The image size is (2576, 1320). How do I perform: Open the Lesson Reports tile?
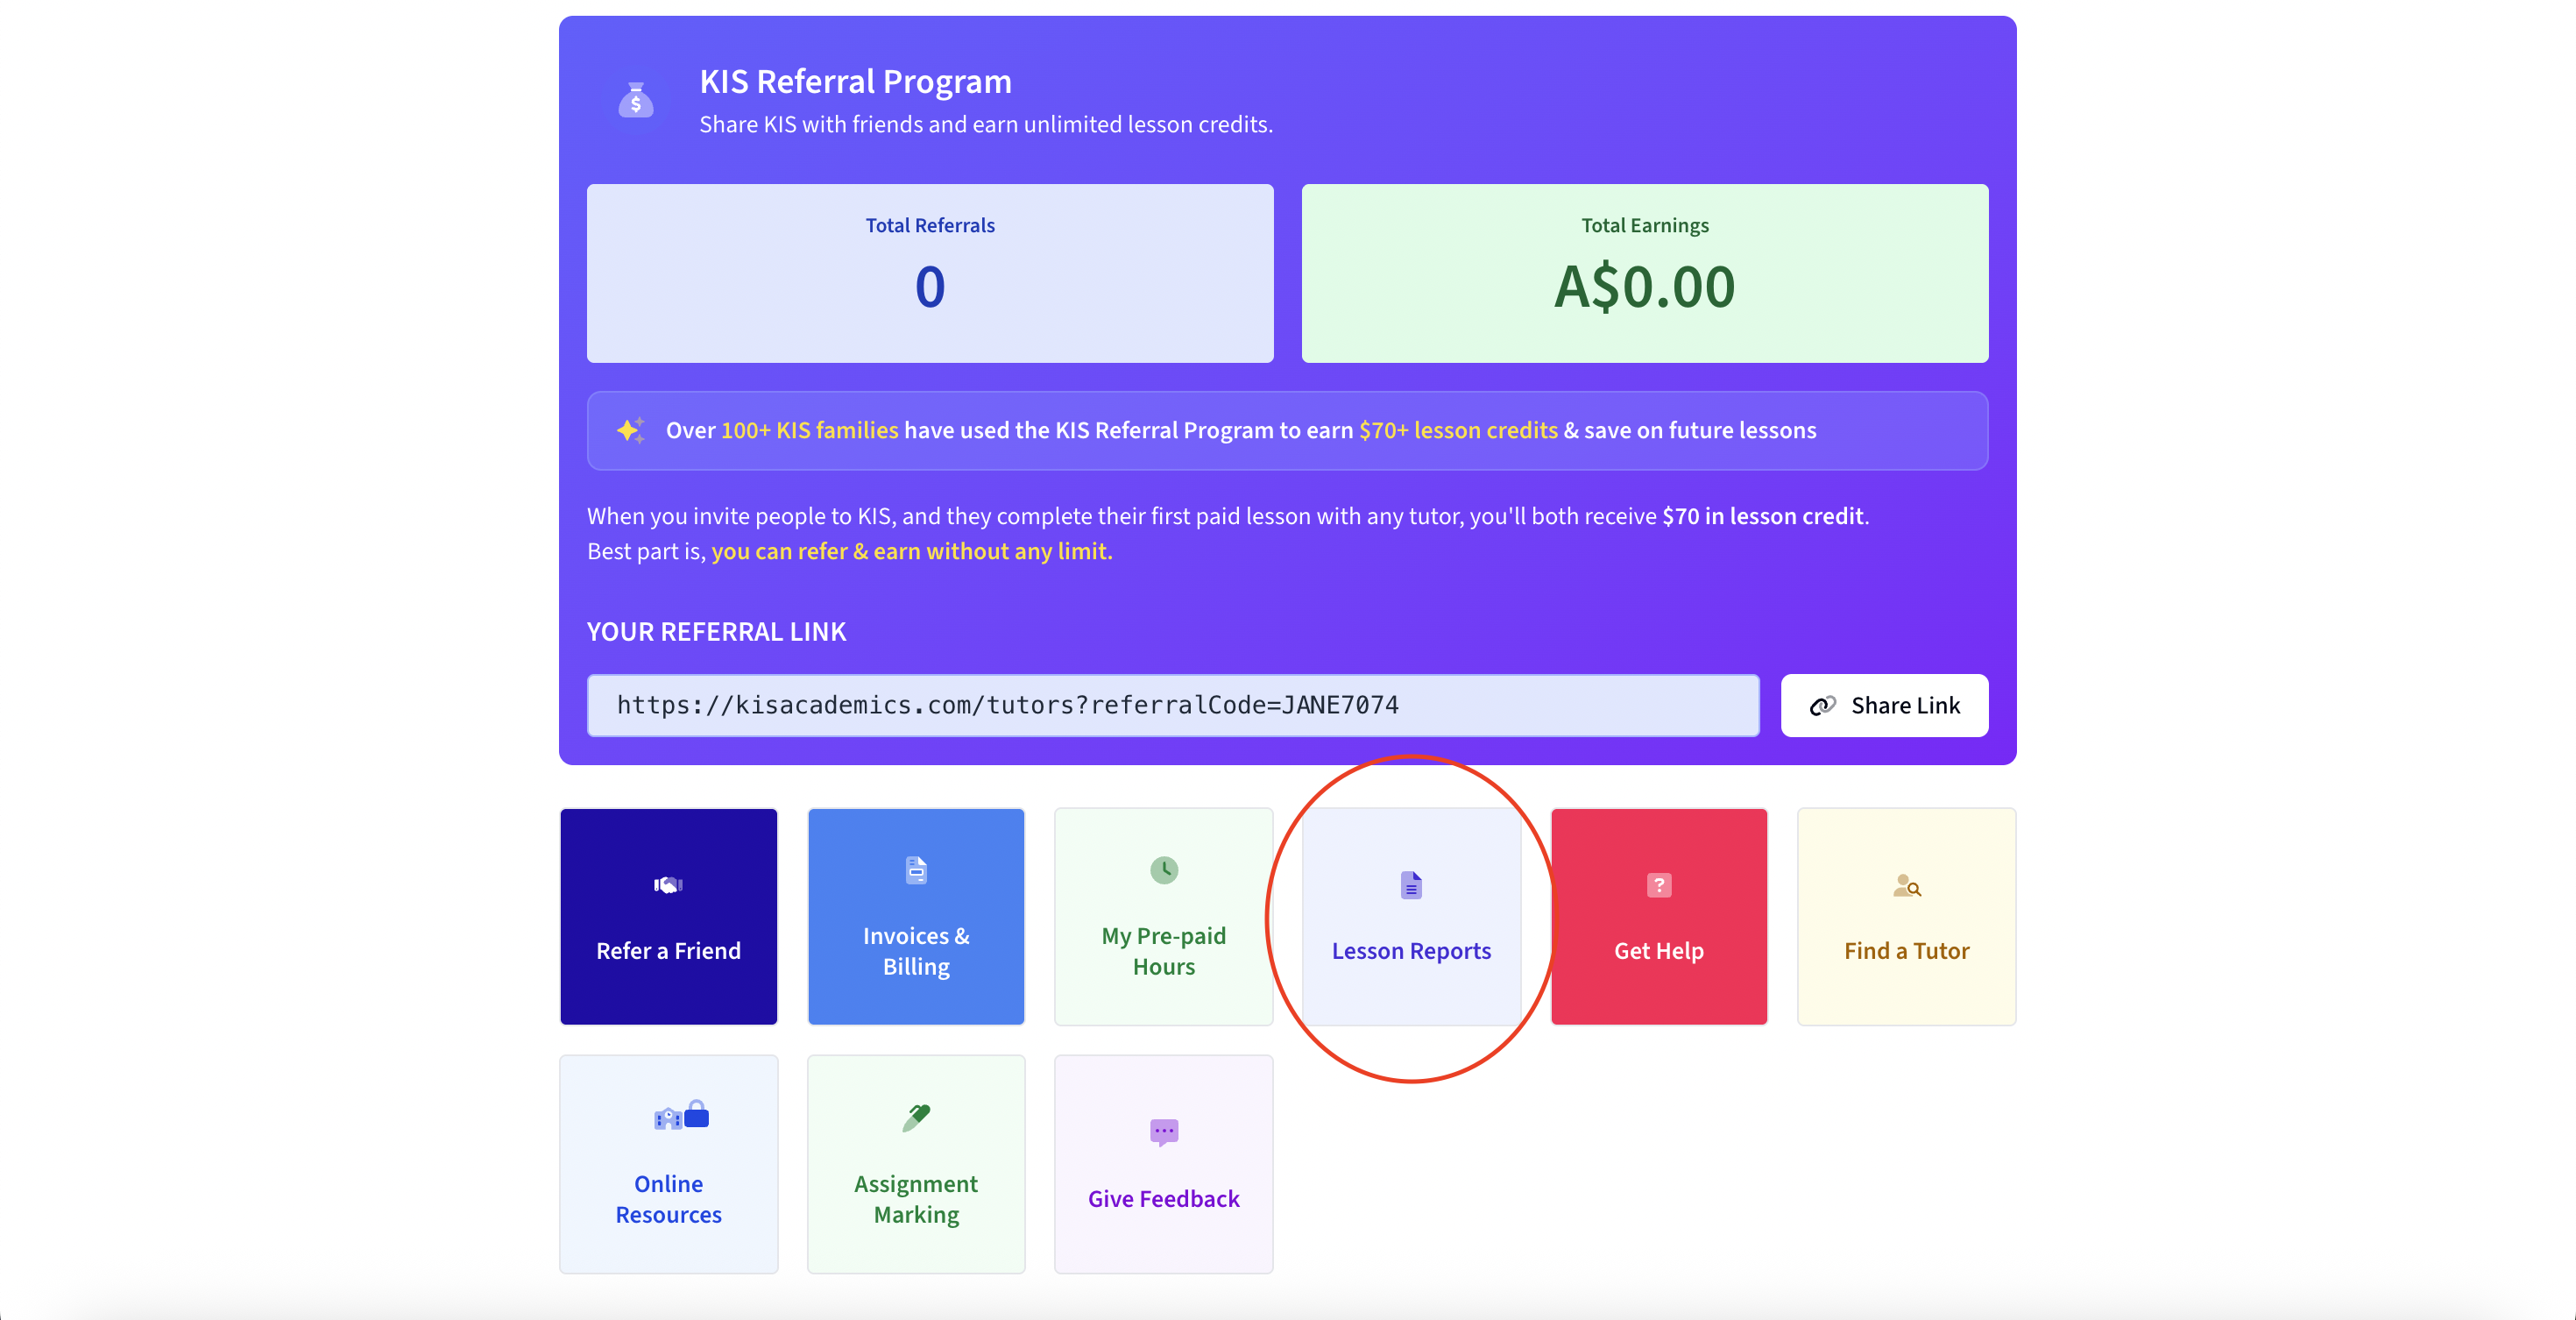1411,917
